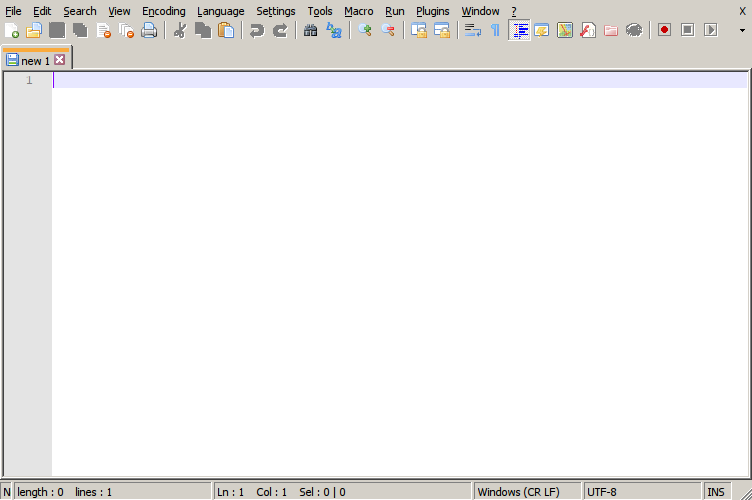
Task: Open the Encoding menu
Action: click(164, 11)
